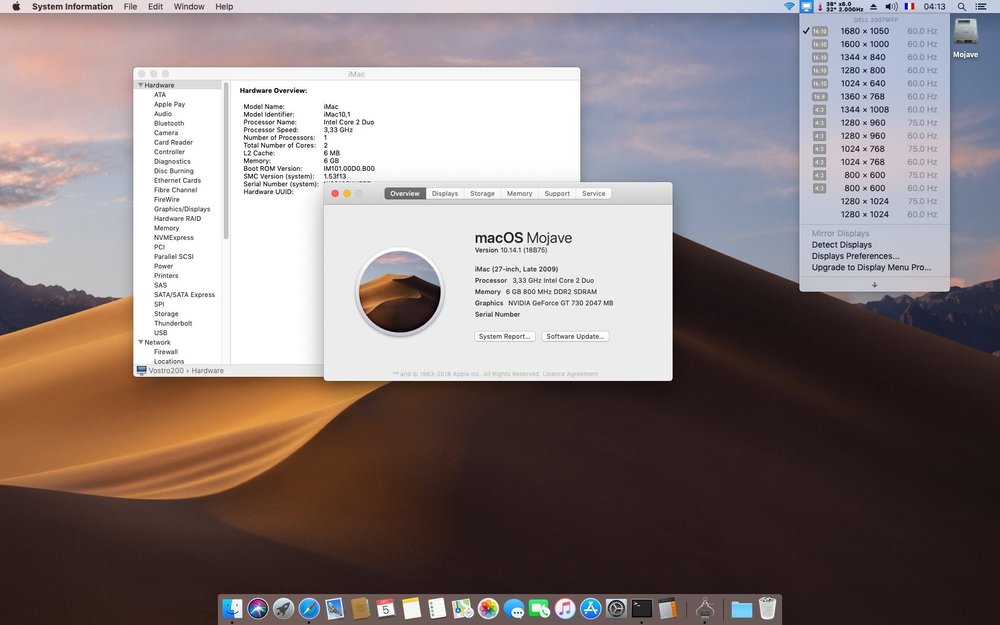Select 800 × 600 at 60.0 Hz
Screen dimensions: 1000x625
tap(874, 188)
